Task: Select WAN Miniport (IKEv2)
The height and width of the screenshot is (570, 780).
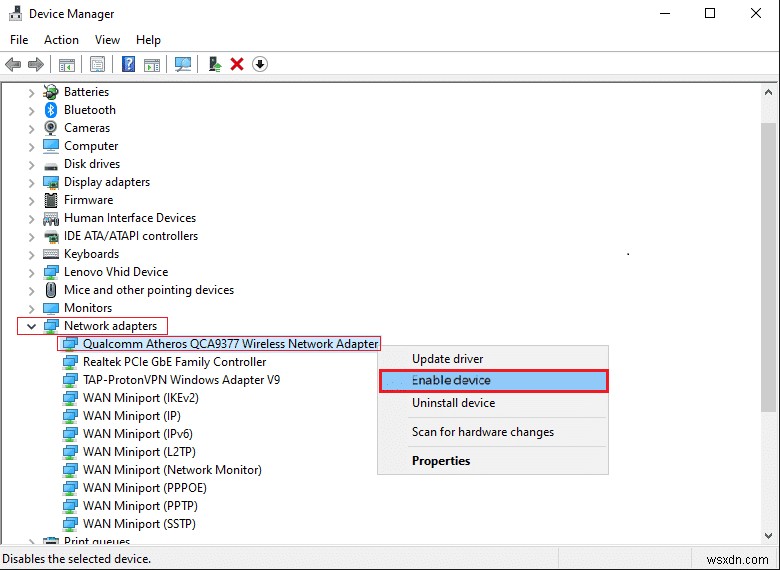Action: click(x=141, y=398)
